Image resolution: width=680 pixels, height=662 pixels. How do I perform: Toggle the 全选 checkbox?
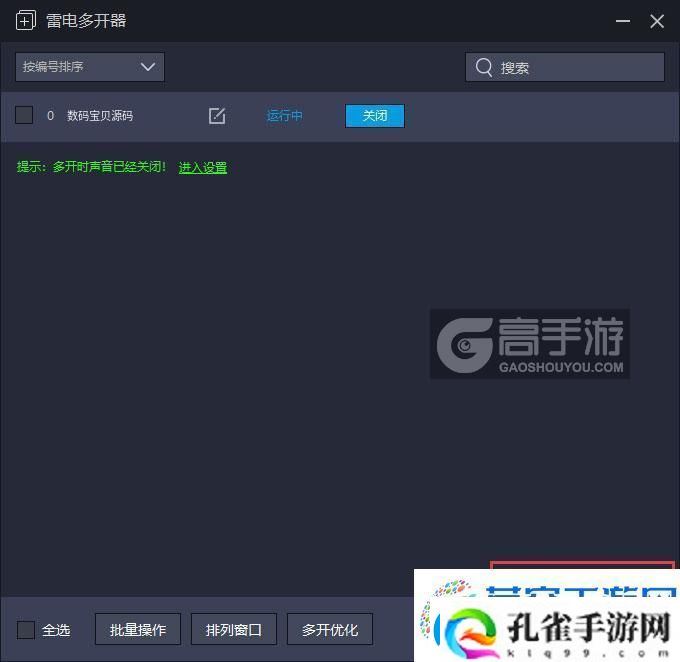coord(26,629)
